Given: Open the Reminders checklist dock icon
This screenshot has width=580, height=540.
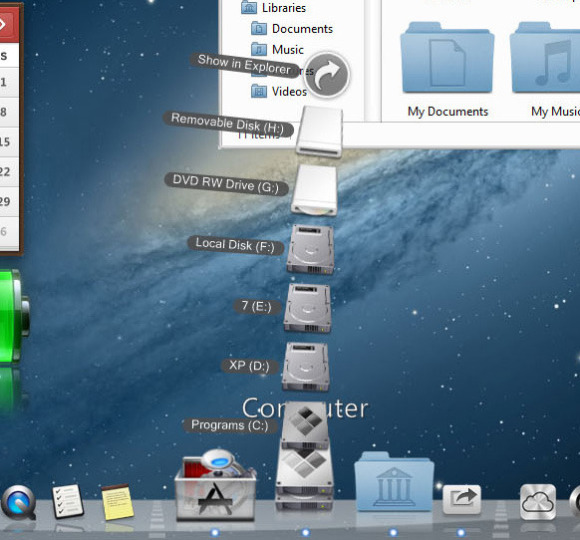Looking at the screenshot, I should [68, 501].
